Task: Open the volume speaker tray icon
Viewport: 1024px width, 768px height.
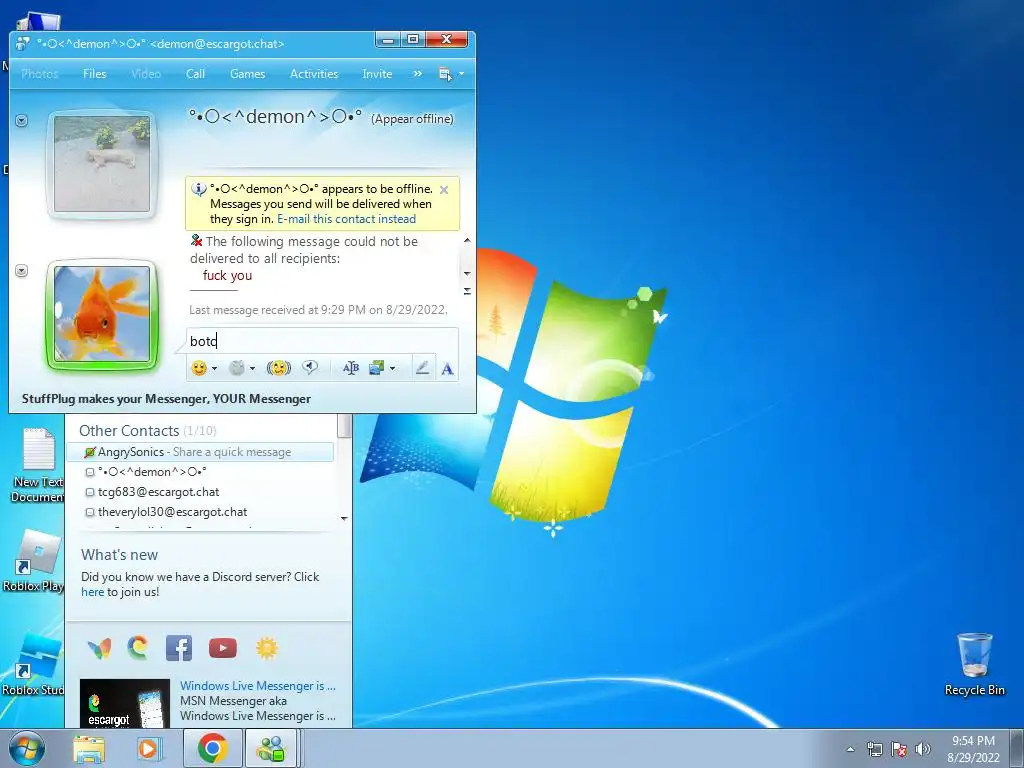Action: coord(923,749)
